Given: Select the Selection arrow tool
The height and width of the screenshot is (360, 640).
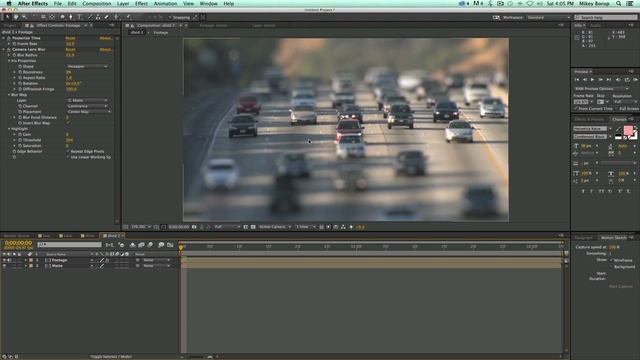Looking at the screenshot, I should (x=7, y=17).
